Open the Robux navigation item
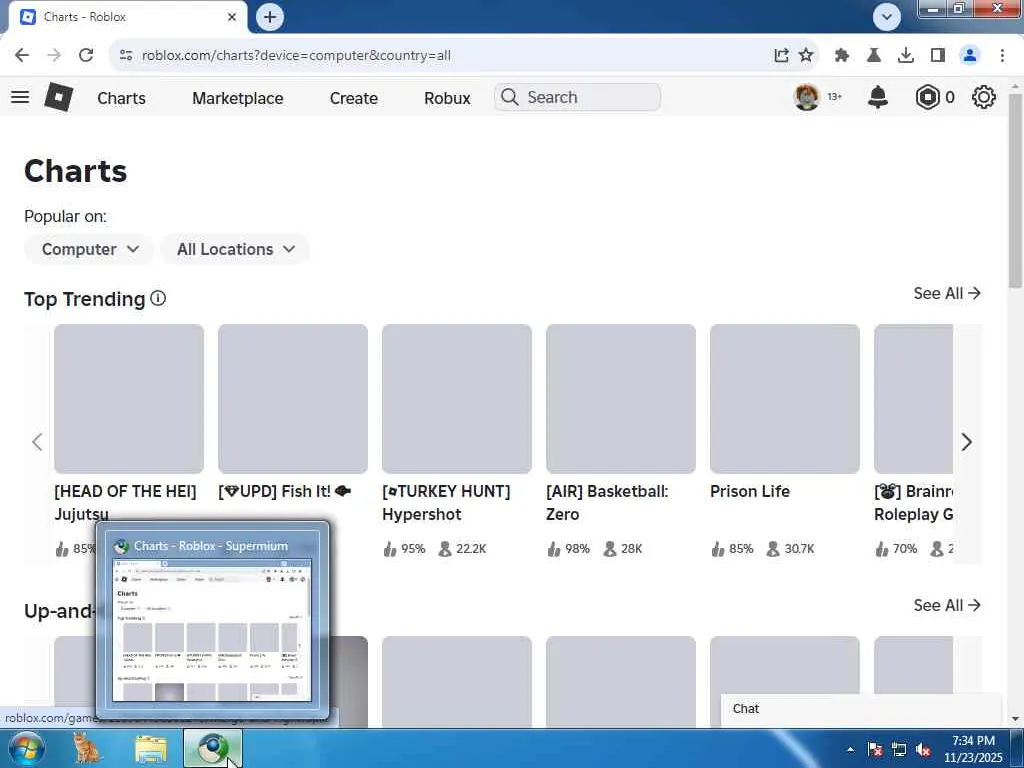The height and width of the screenshot is (768, 1024). 447,98
